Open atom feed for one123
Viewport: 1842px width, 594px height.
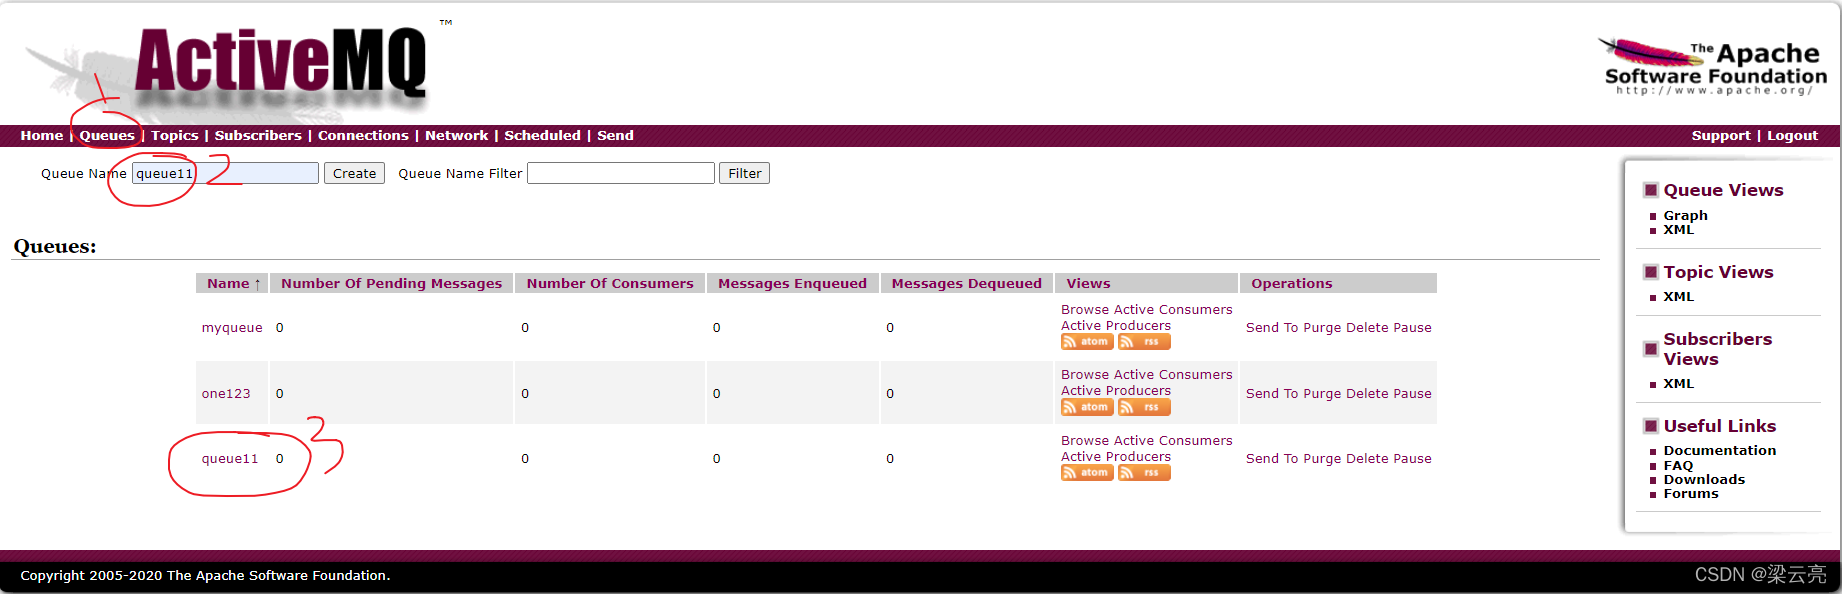coord(1087,407)
